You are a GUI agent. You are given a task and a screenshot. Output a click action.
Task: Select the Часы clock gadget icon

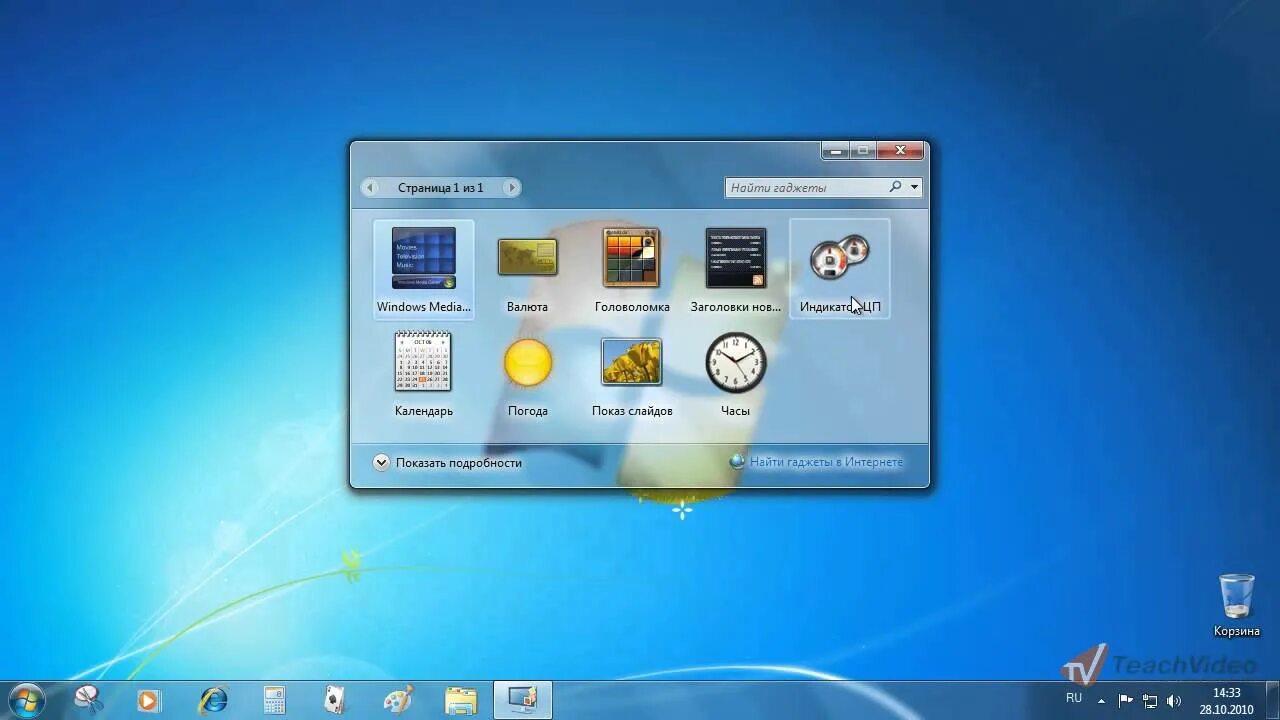[736, 362]
